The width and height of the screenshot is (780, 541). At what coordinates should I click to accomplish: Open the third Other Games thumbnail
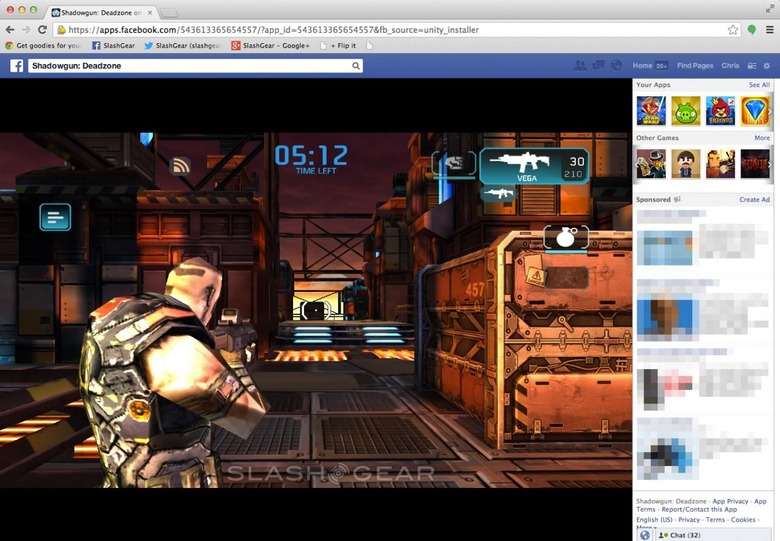(x=720, y=164)
